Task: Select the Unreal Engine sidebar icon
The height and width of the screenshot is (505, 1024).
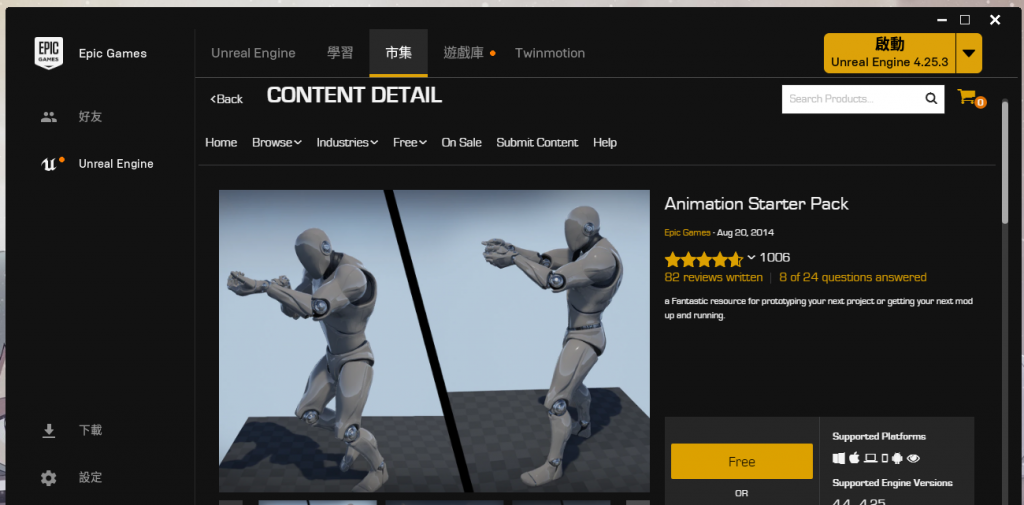Action: tap(49, 164)
